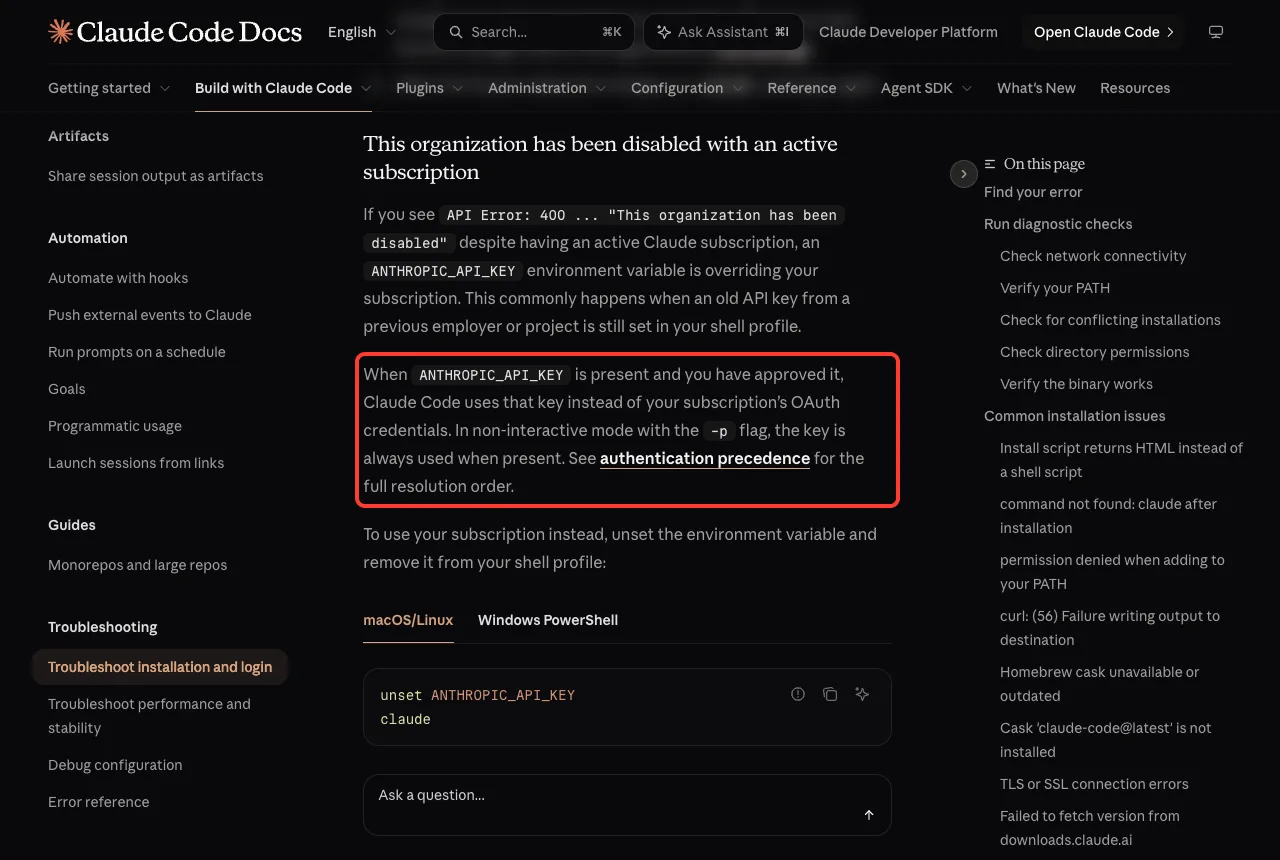
Task: Copy the unset ANTHROPIC_API_KEY code
Action: point(830,694)
